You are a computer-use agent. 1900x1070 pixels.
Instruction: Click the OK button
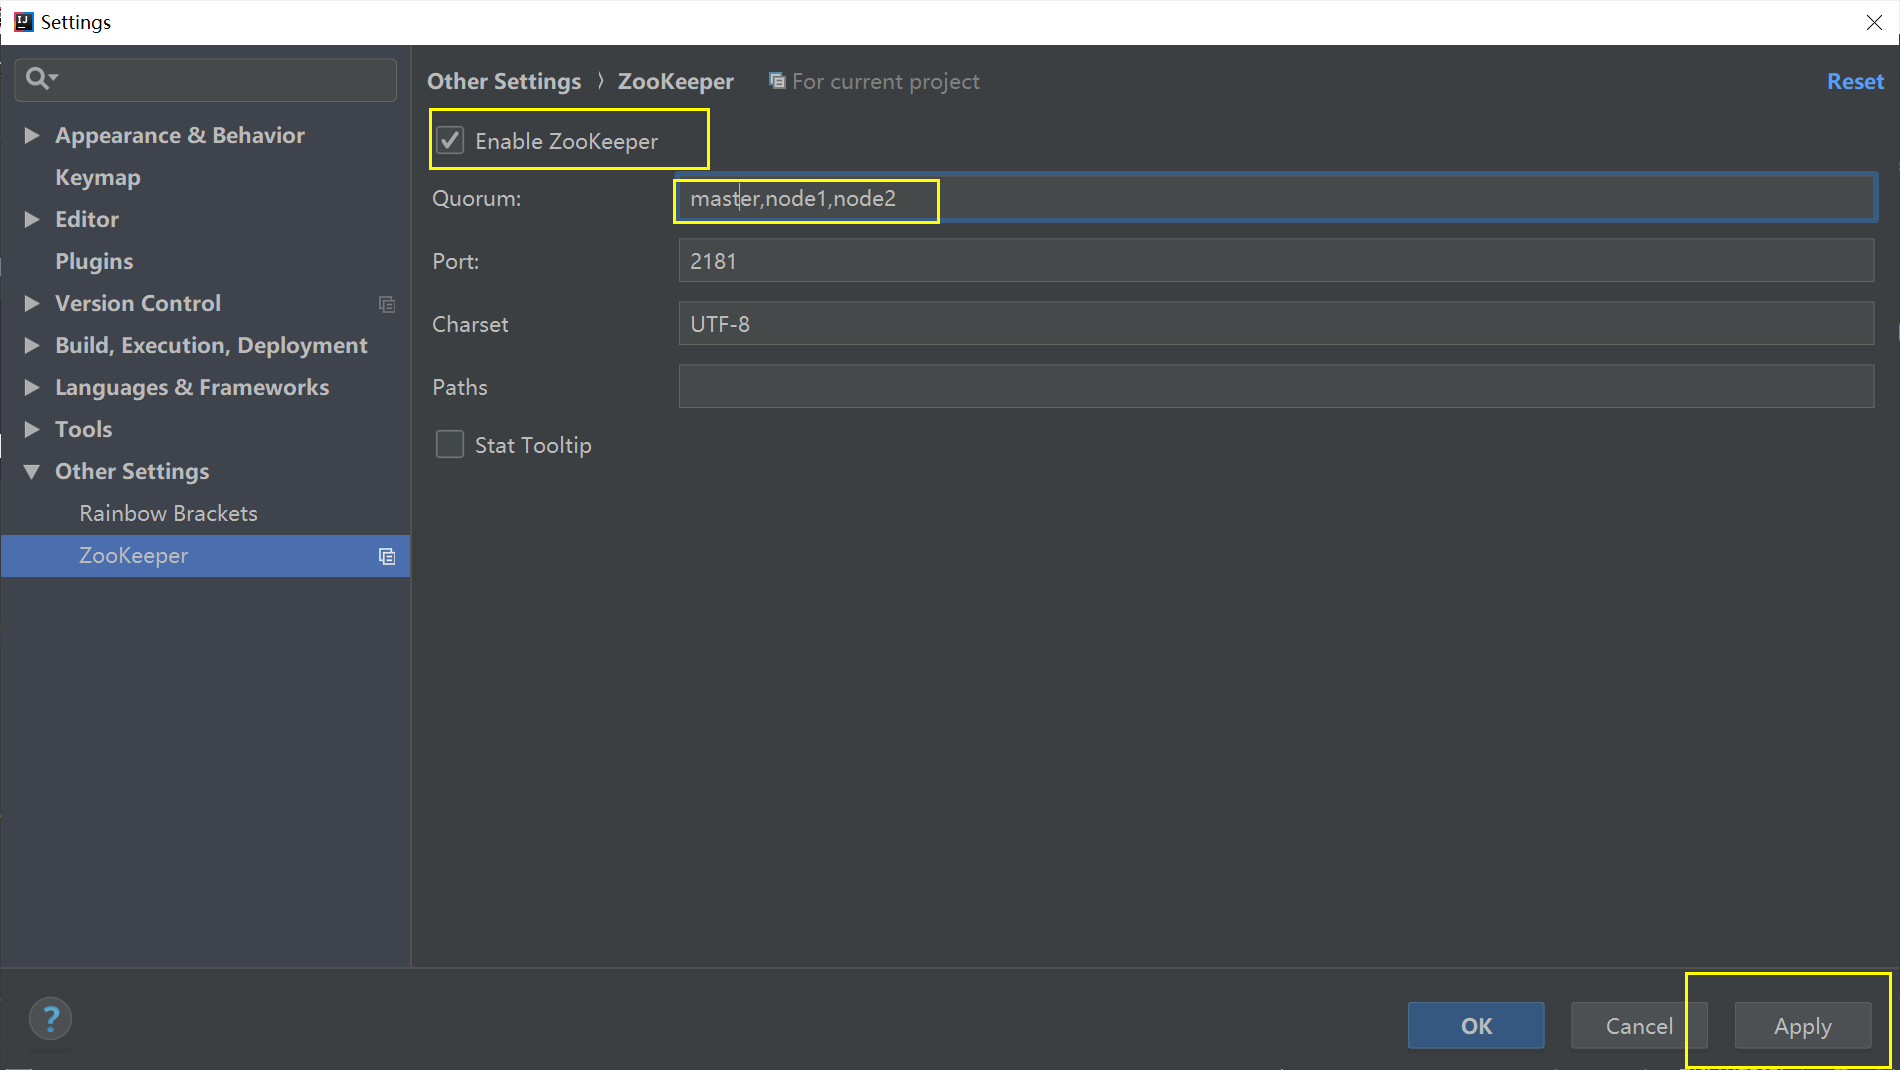[1475, 1026]
